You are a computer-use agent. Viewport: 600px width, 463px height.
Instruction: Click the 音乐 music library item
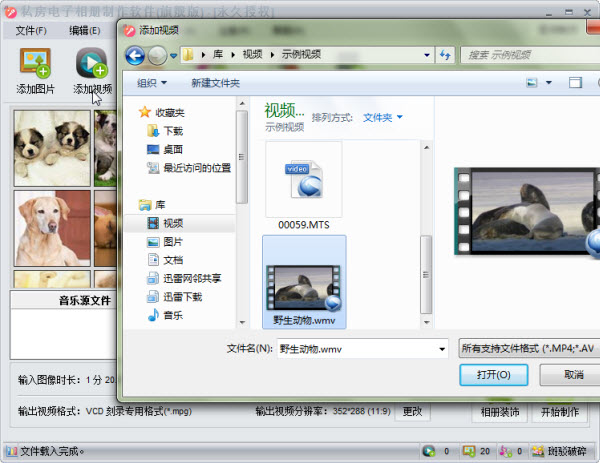point(165,315)
